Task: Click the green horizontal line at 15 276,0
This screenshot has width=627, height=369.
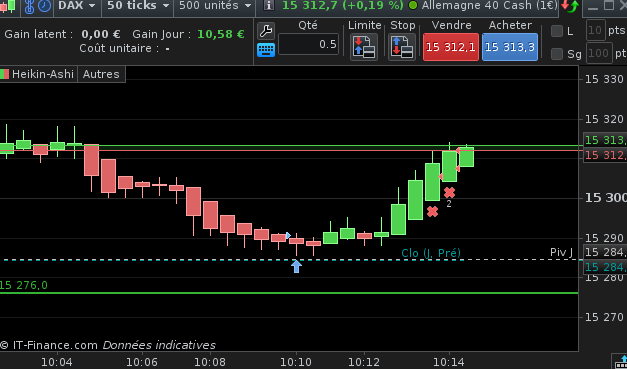Action: click(289, 293)
